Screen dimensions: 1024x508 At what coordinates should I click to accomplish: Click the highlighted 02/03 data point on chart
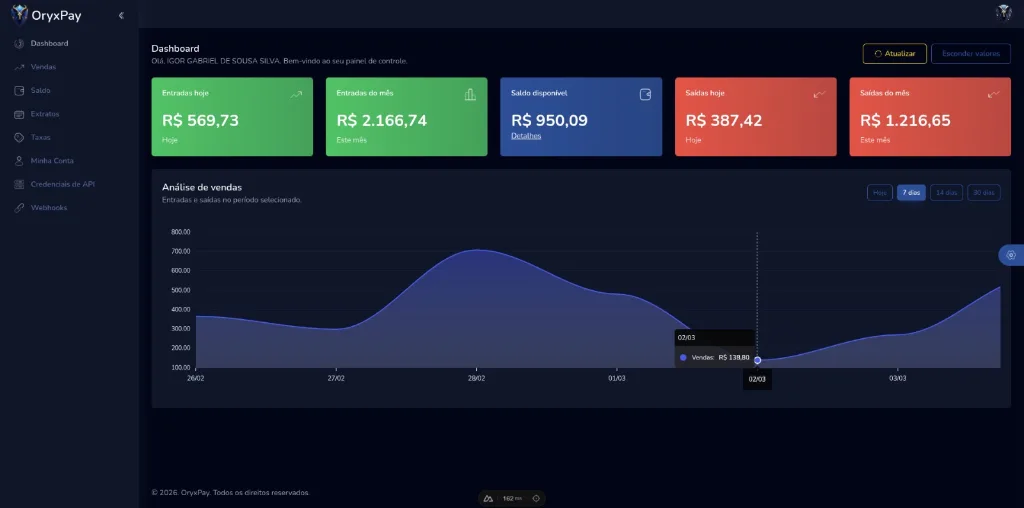758,360
